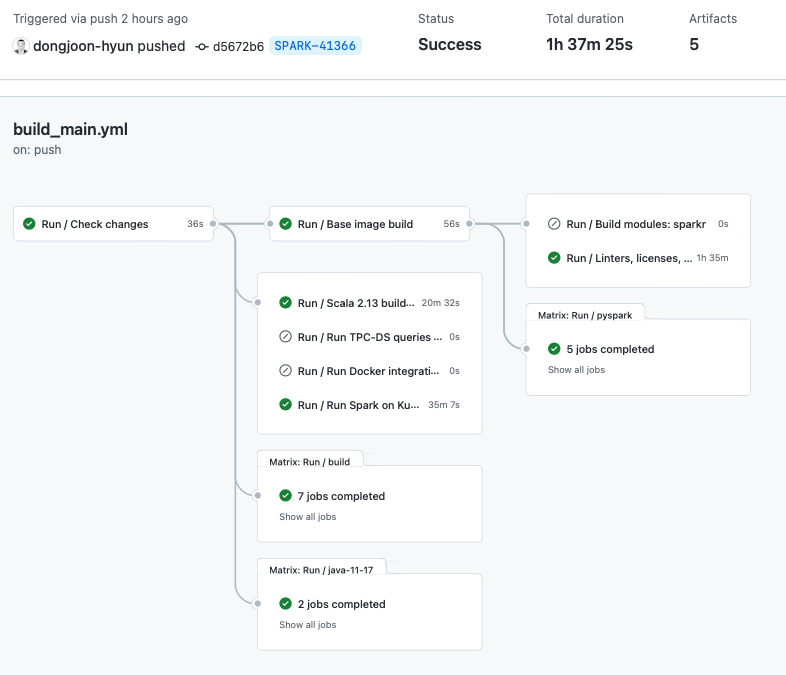Viewport: 786px width, 675px height.
Task: Click the green check on Base image build
Action: [x=286, y=224]
